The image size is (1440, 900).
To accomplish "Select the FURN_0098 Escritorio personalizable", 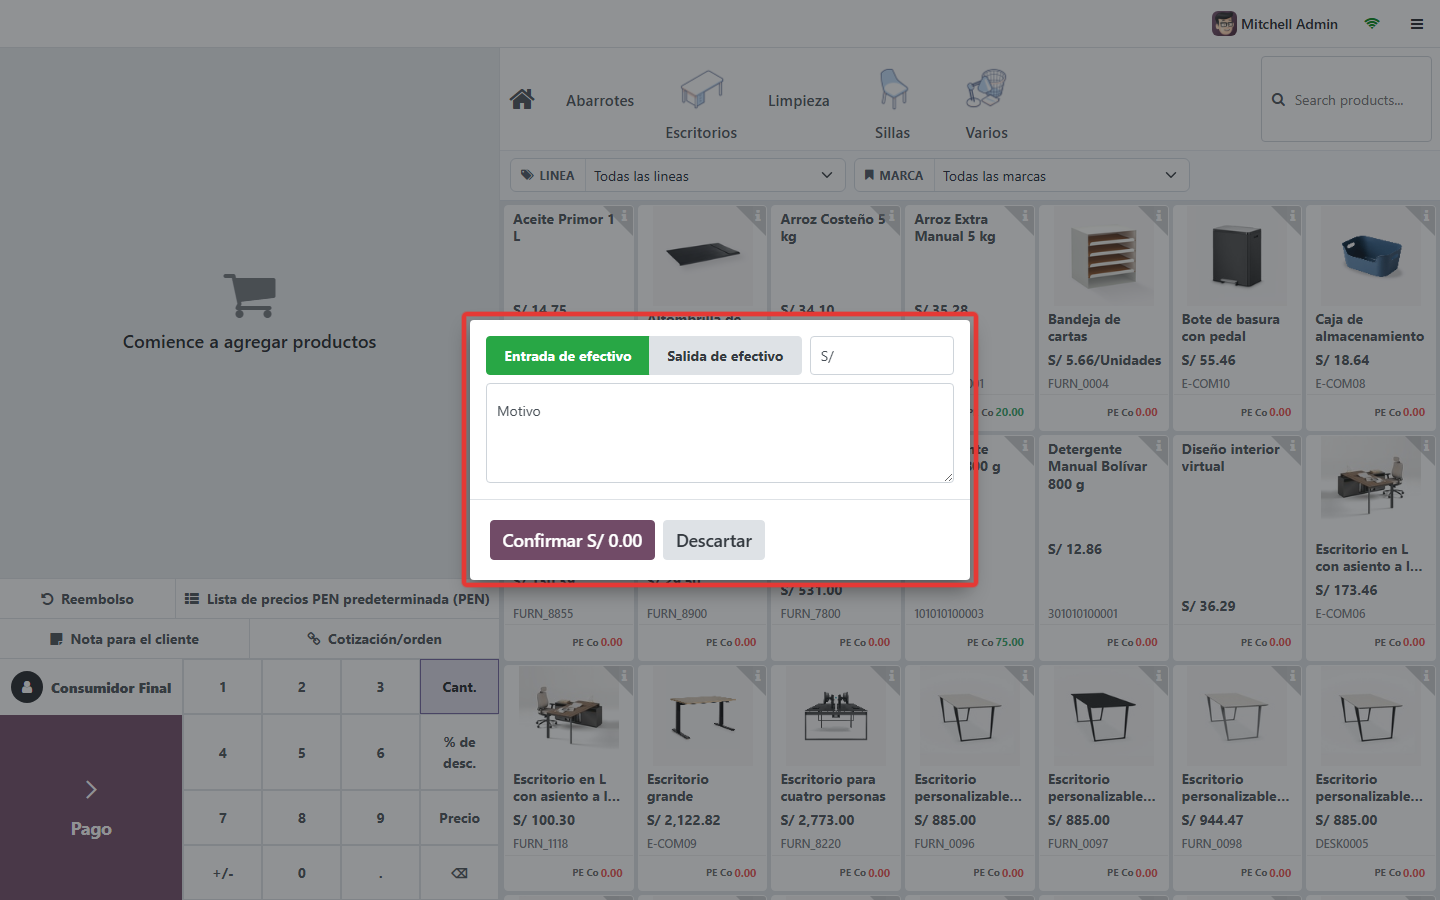I will [1237, 778].
